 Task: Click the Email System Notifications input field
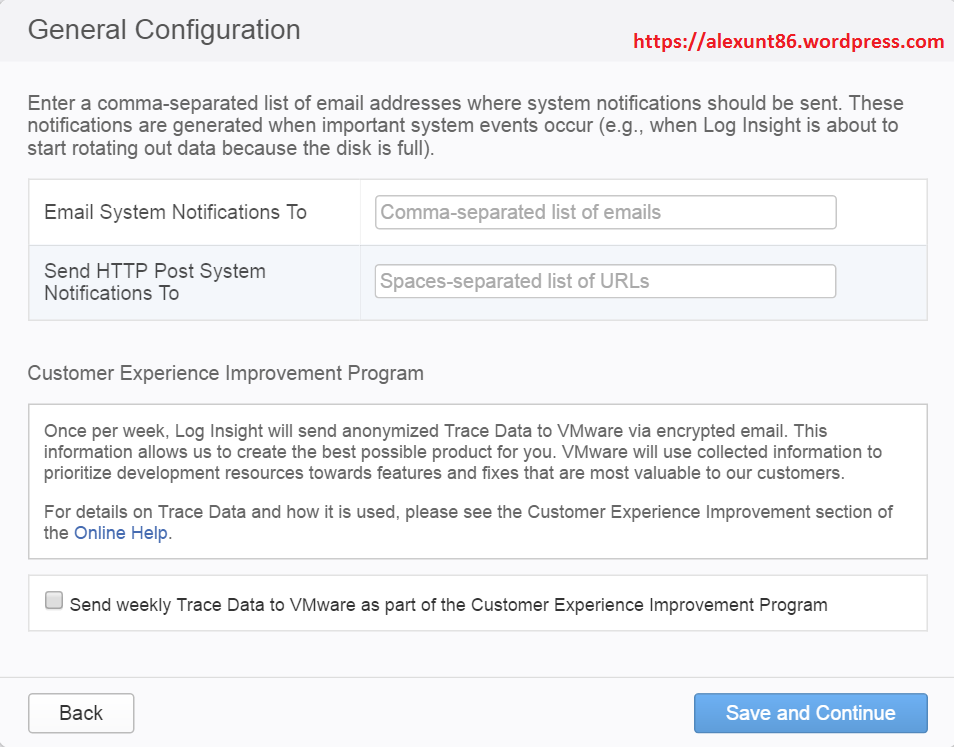tap(605, 212)
